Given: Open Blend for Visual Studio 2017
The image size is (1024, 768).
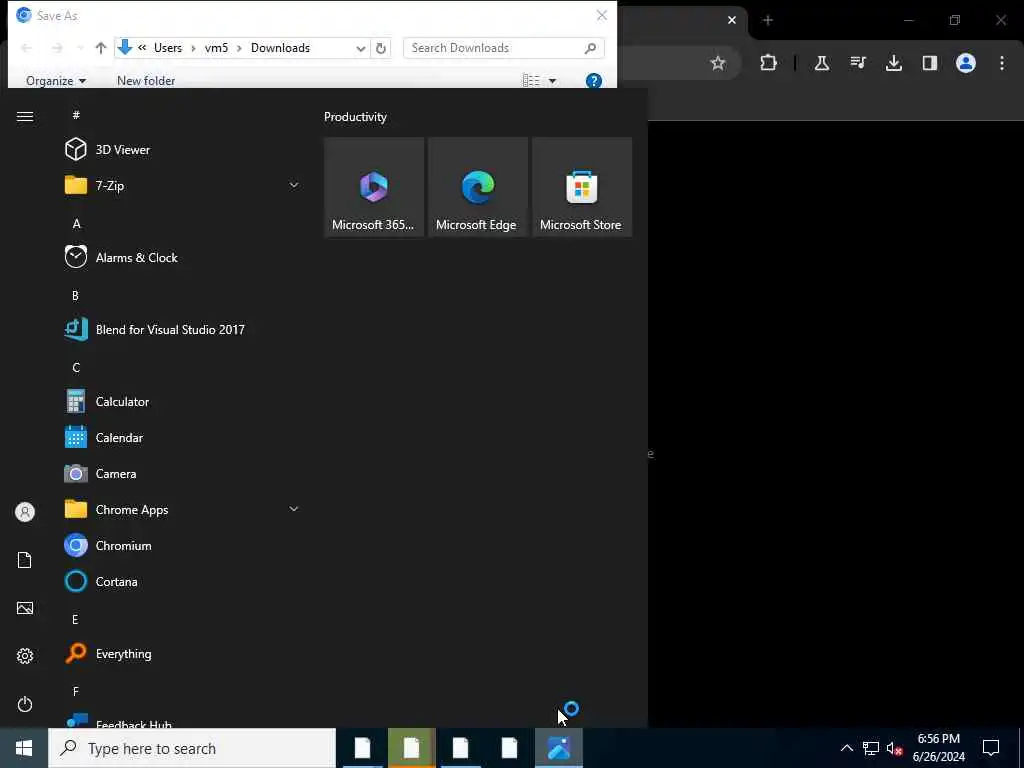Looking at the screenshot, I should [183, 329].
